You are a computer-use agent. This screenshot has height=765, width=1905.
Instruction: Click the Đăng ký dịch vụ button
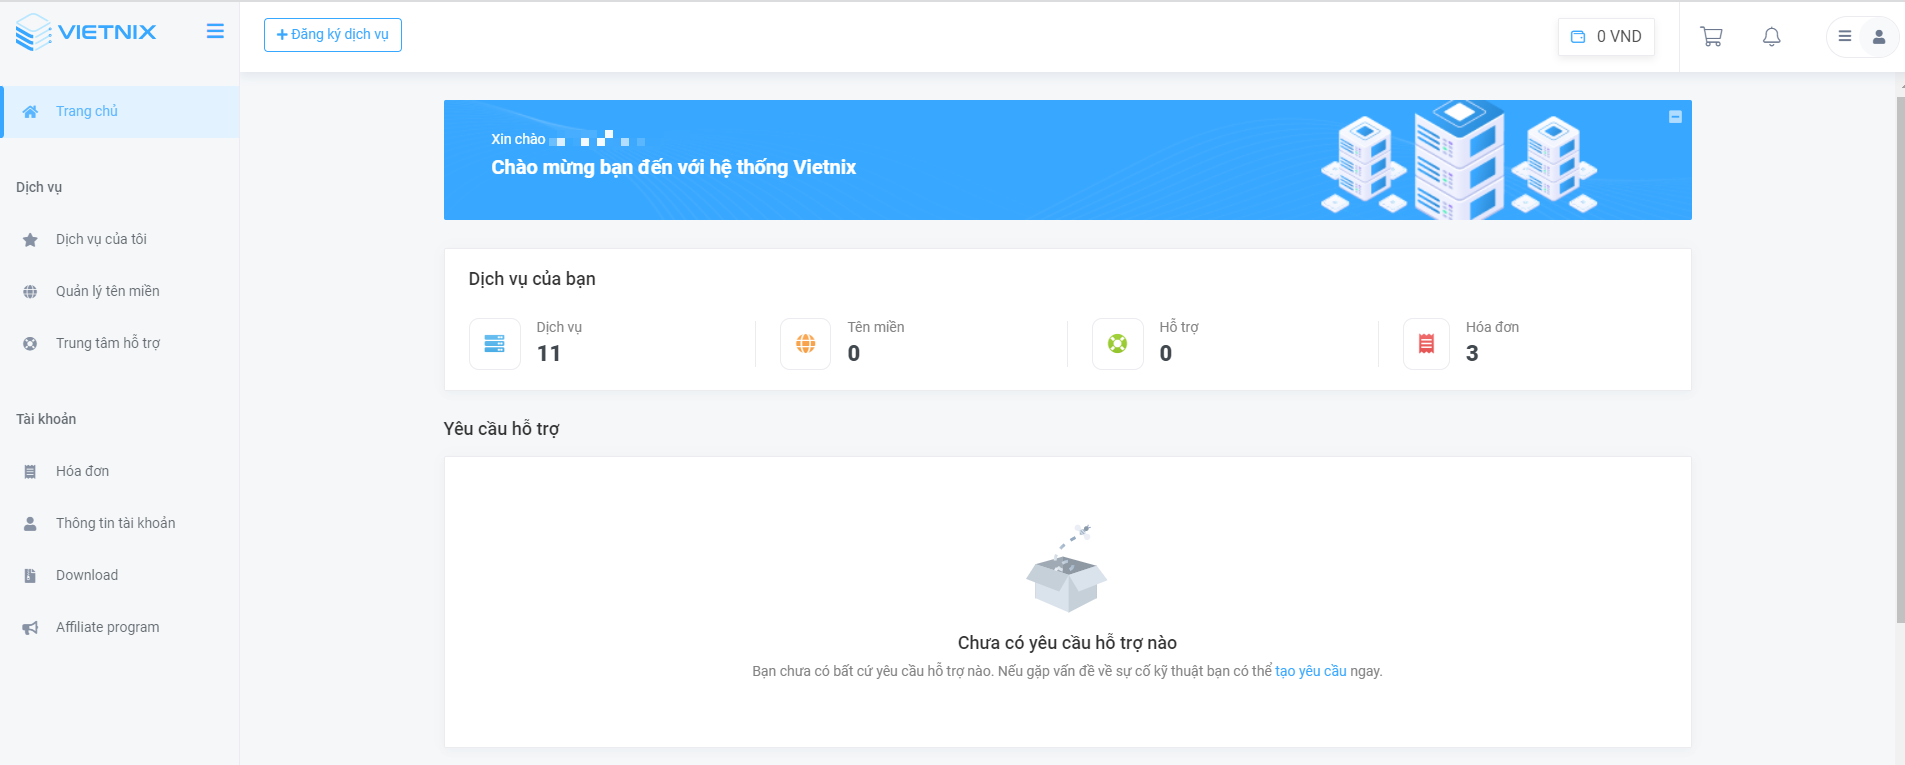(x=333, y=35)
